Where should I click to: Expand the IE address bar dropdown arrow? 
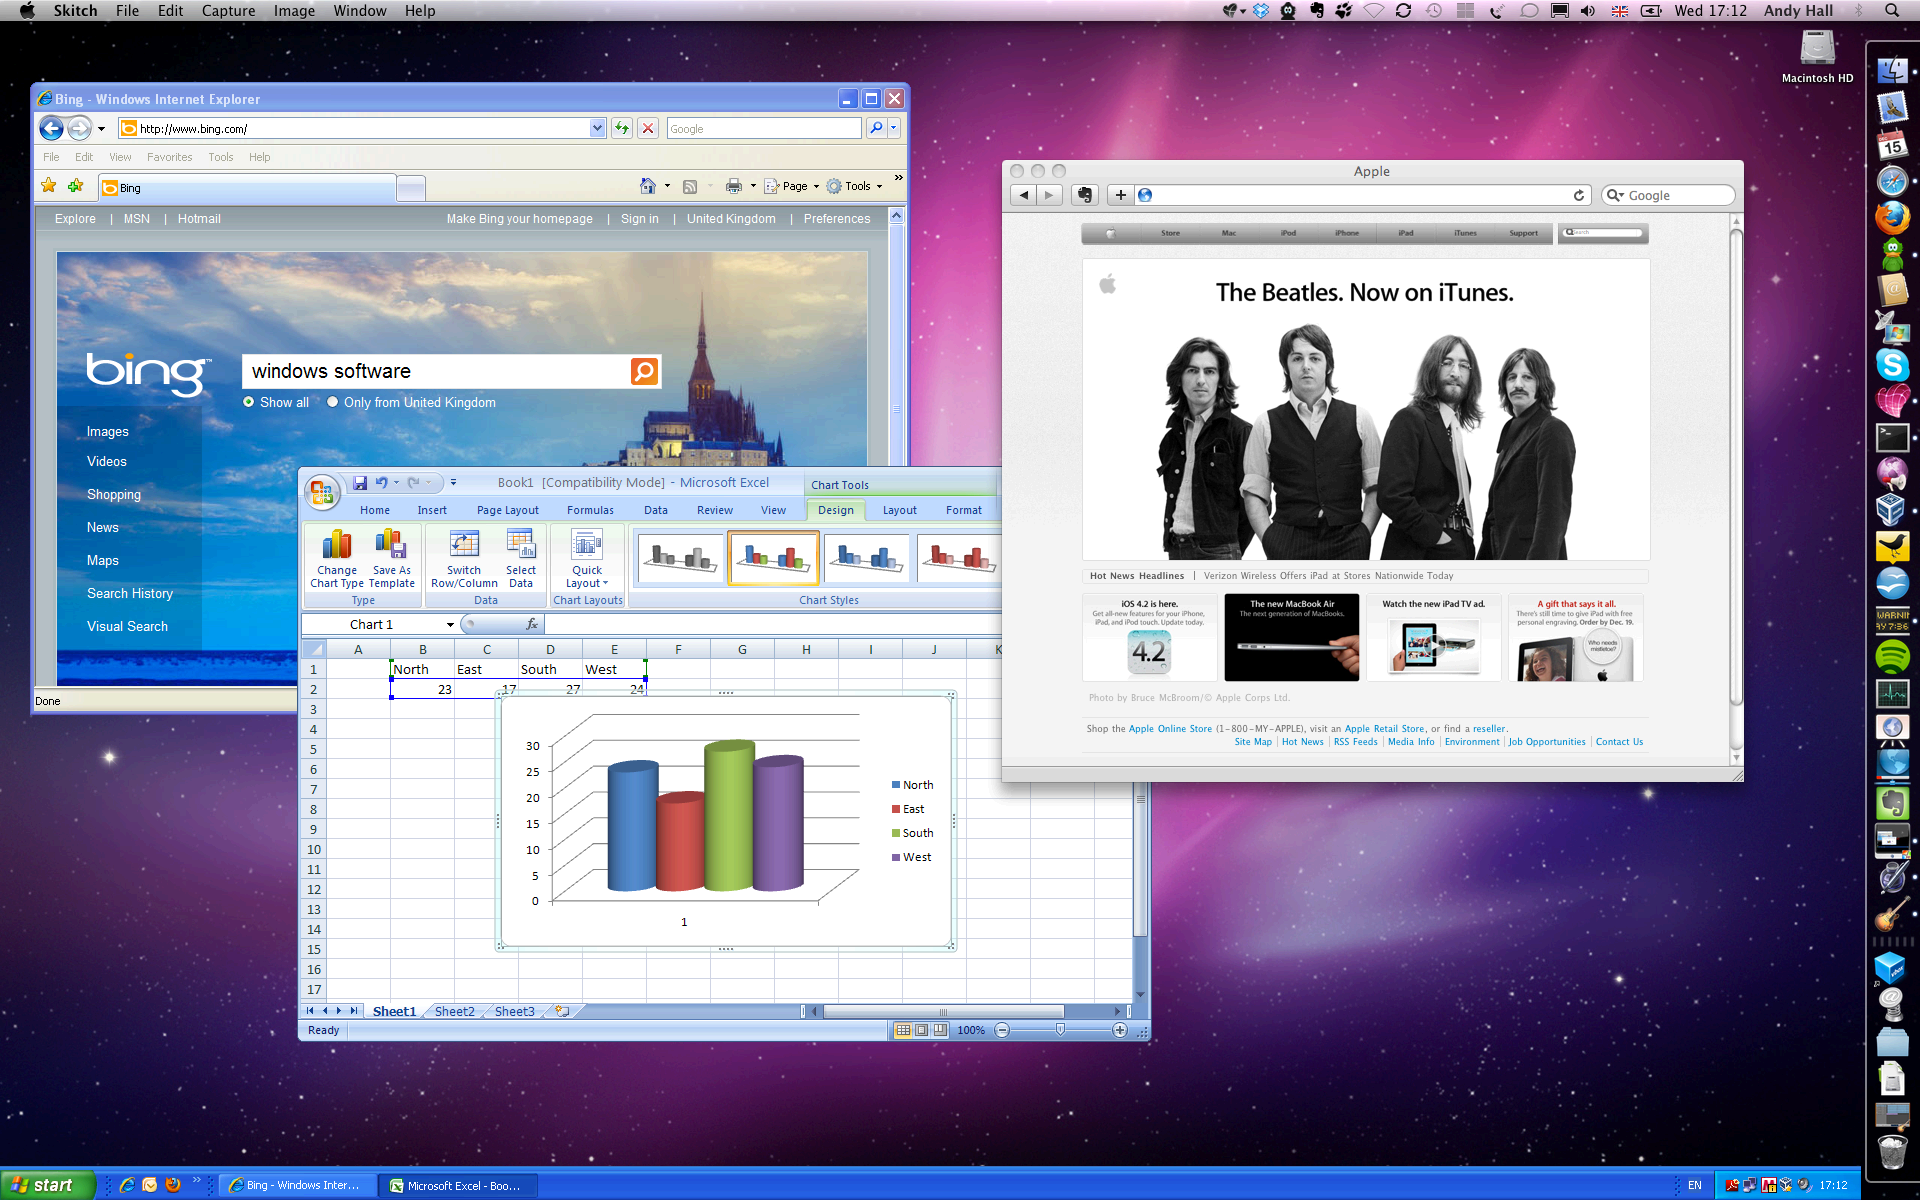pos(597,128)
